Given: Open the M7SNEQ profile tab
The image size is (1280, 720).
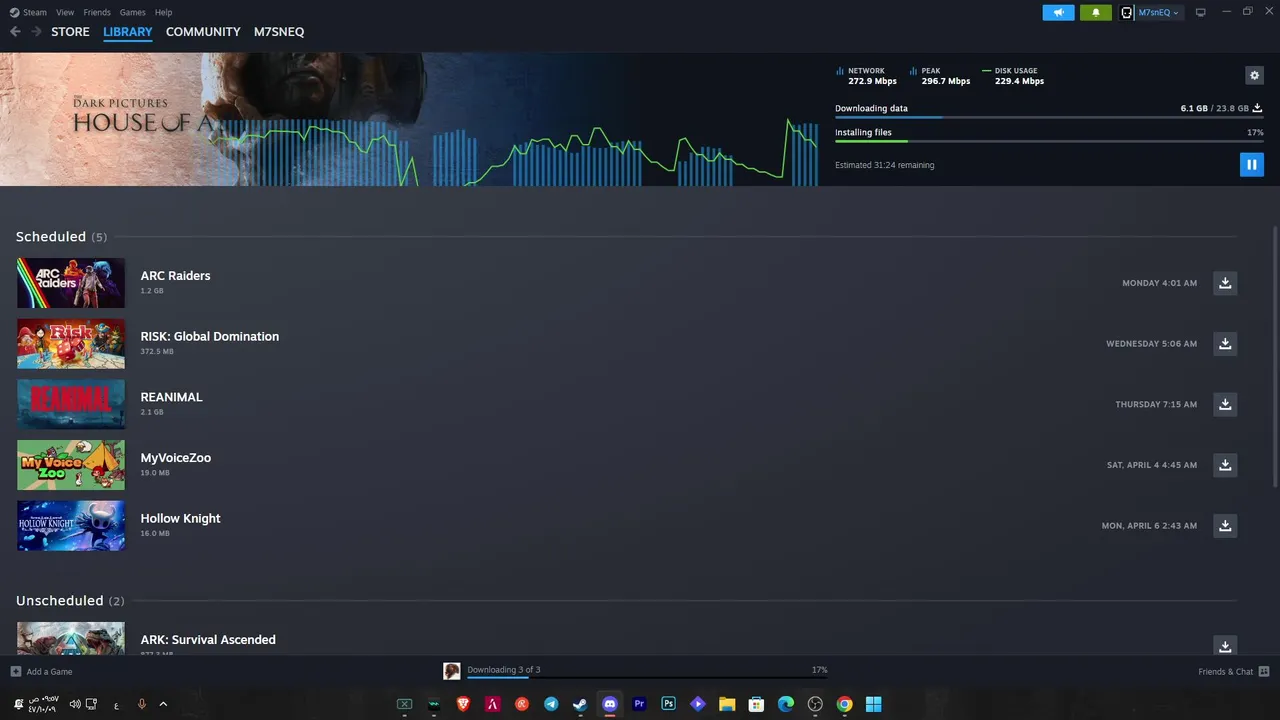Looking at the screenshot, I should click(279, 32).
